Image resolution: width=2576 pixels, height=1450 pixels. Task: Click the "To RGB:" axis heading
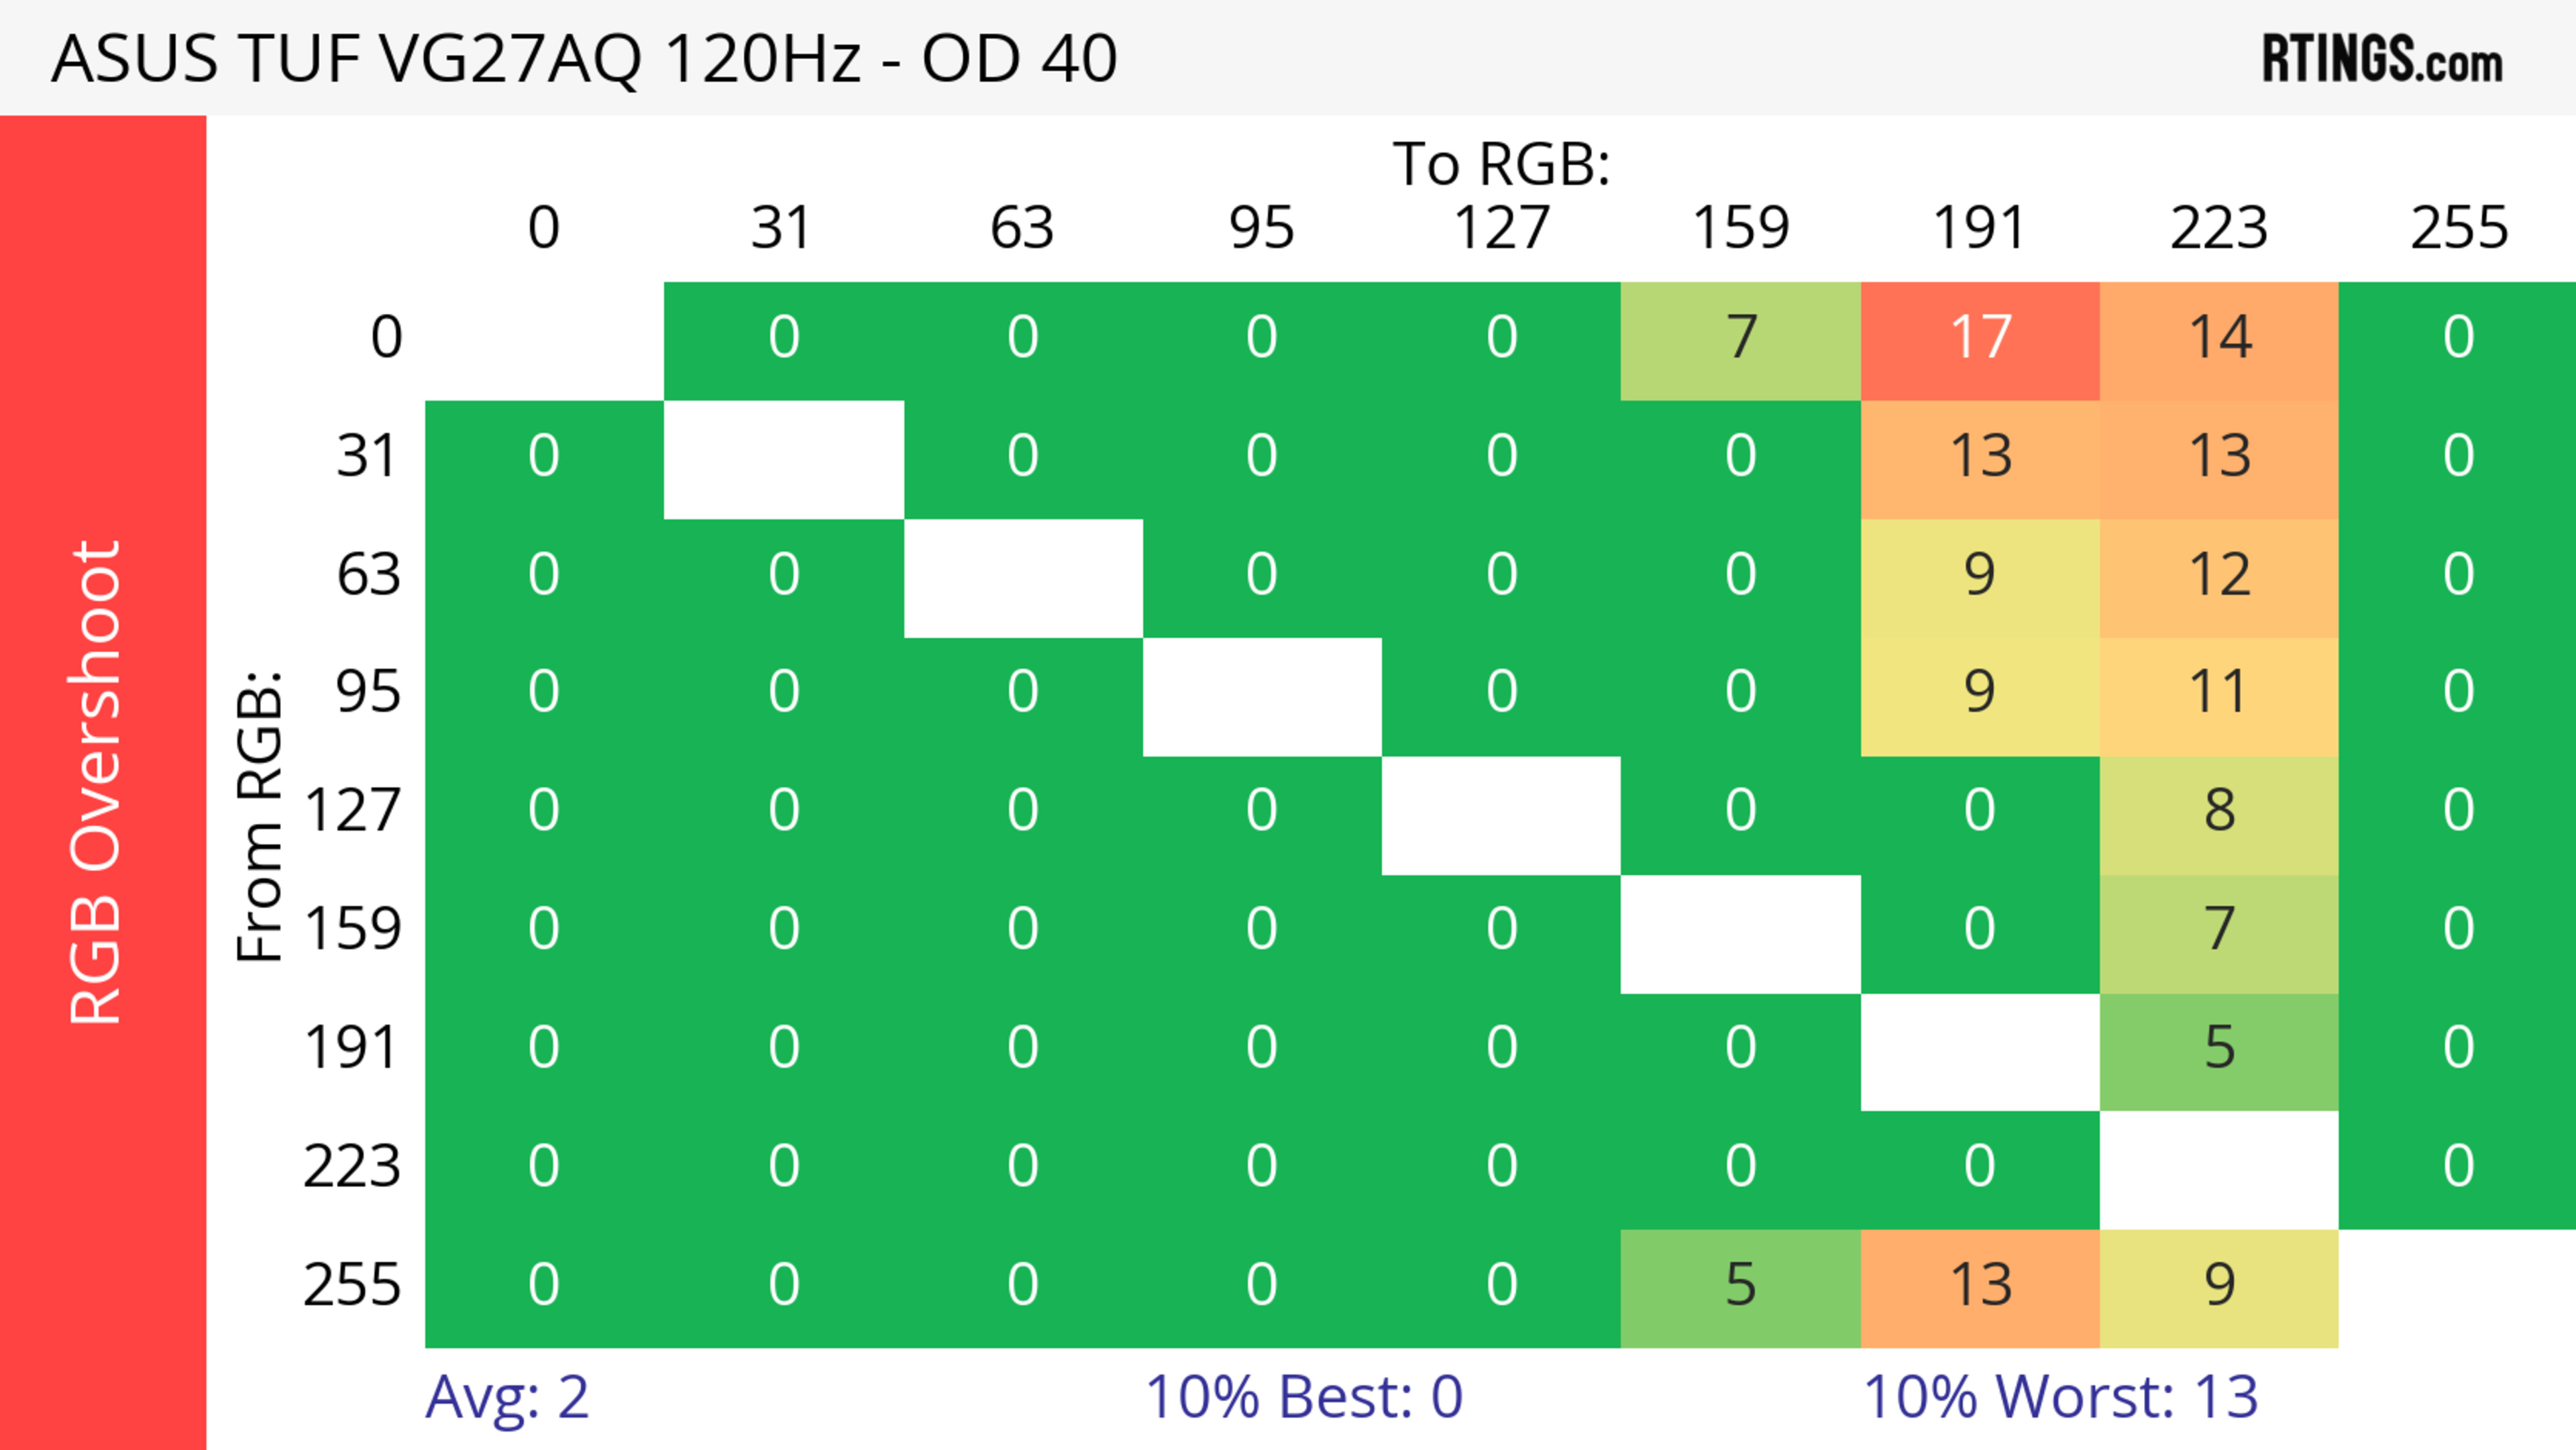[1501, 163]
